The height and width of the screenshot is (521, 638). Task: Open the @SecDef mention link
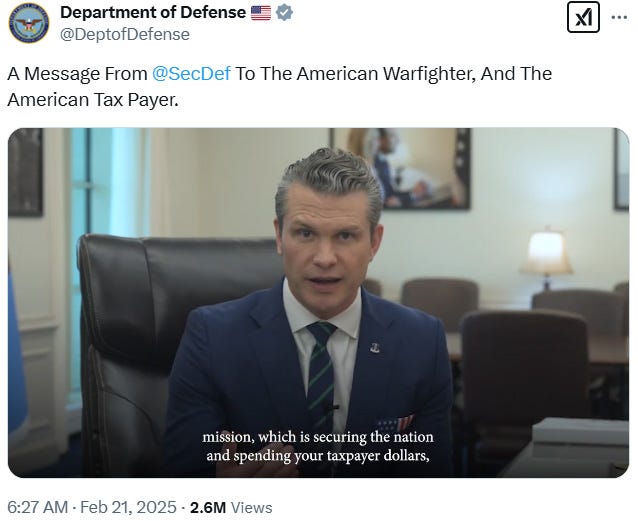point(191,74)
